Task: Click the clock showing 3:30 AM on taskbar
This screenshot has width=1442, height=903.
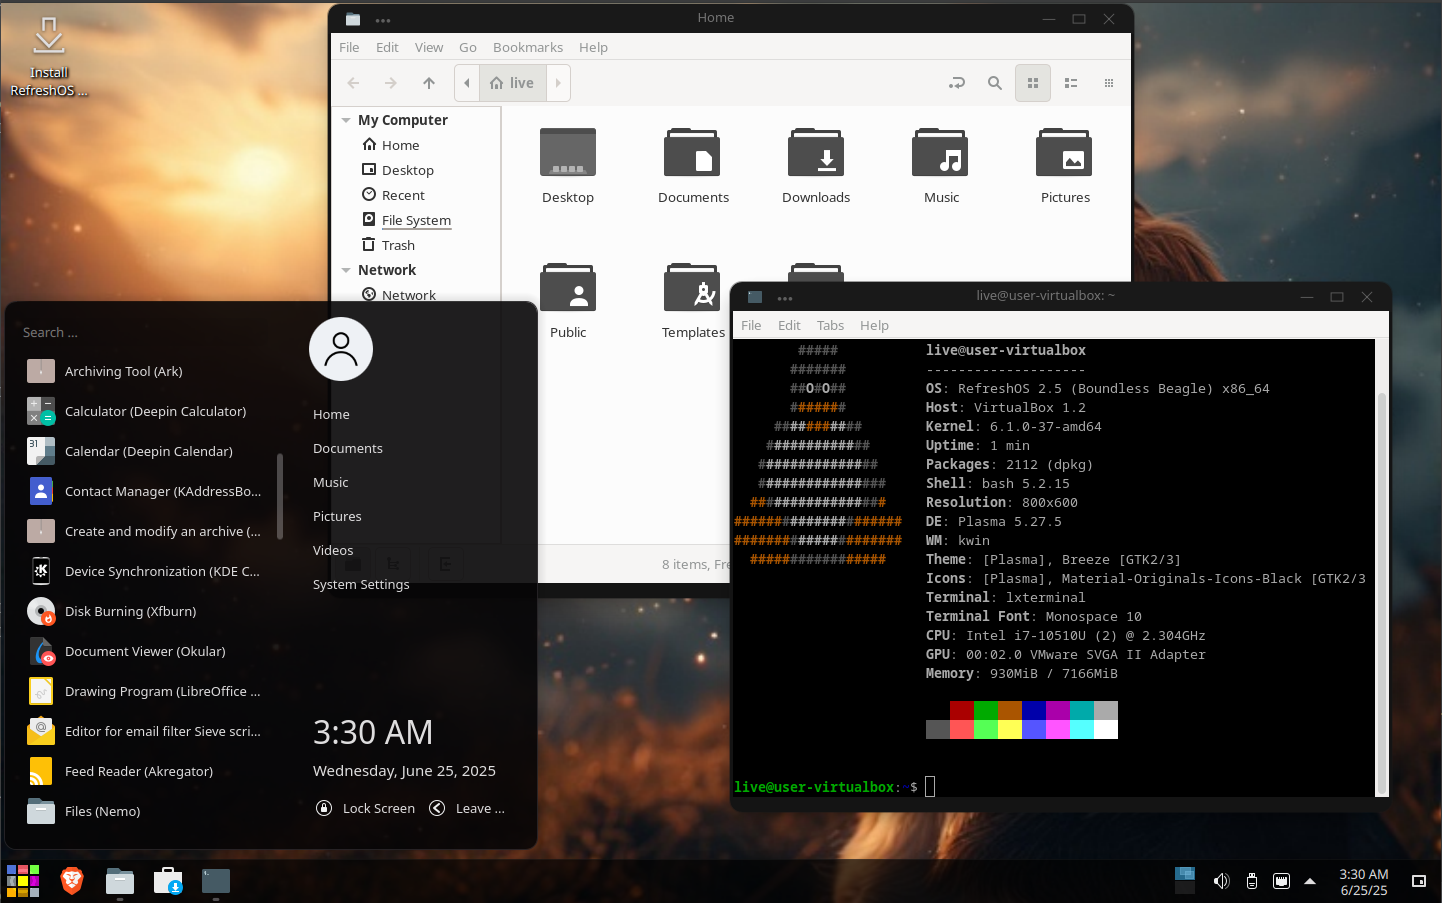Action: 1364,882
